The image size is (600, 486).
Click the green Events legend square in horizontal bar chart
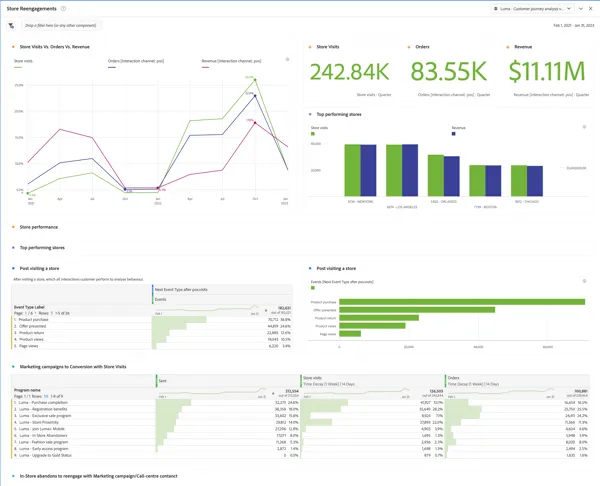tap(313, 288)
